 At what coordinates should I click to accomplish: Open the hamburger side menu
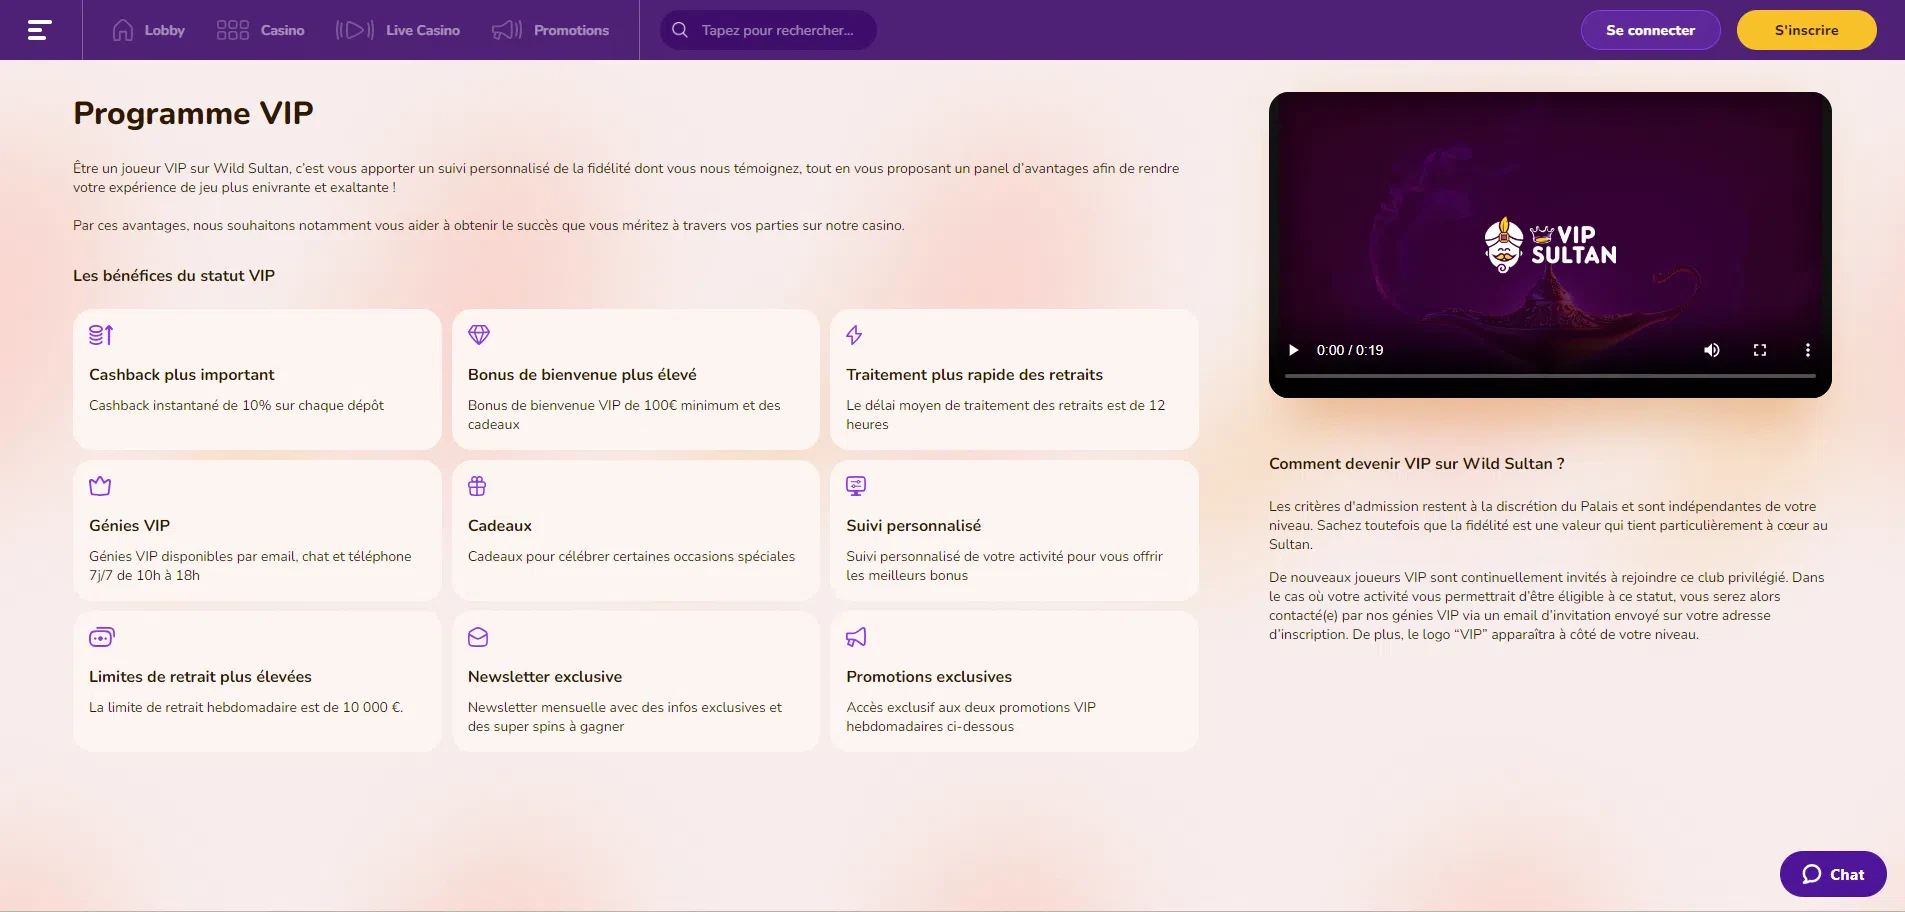(x=39, y=30)
